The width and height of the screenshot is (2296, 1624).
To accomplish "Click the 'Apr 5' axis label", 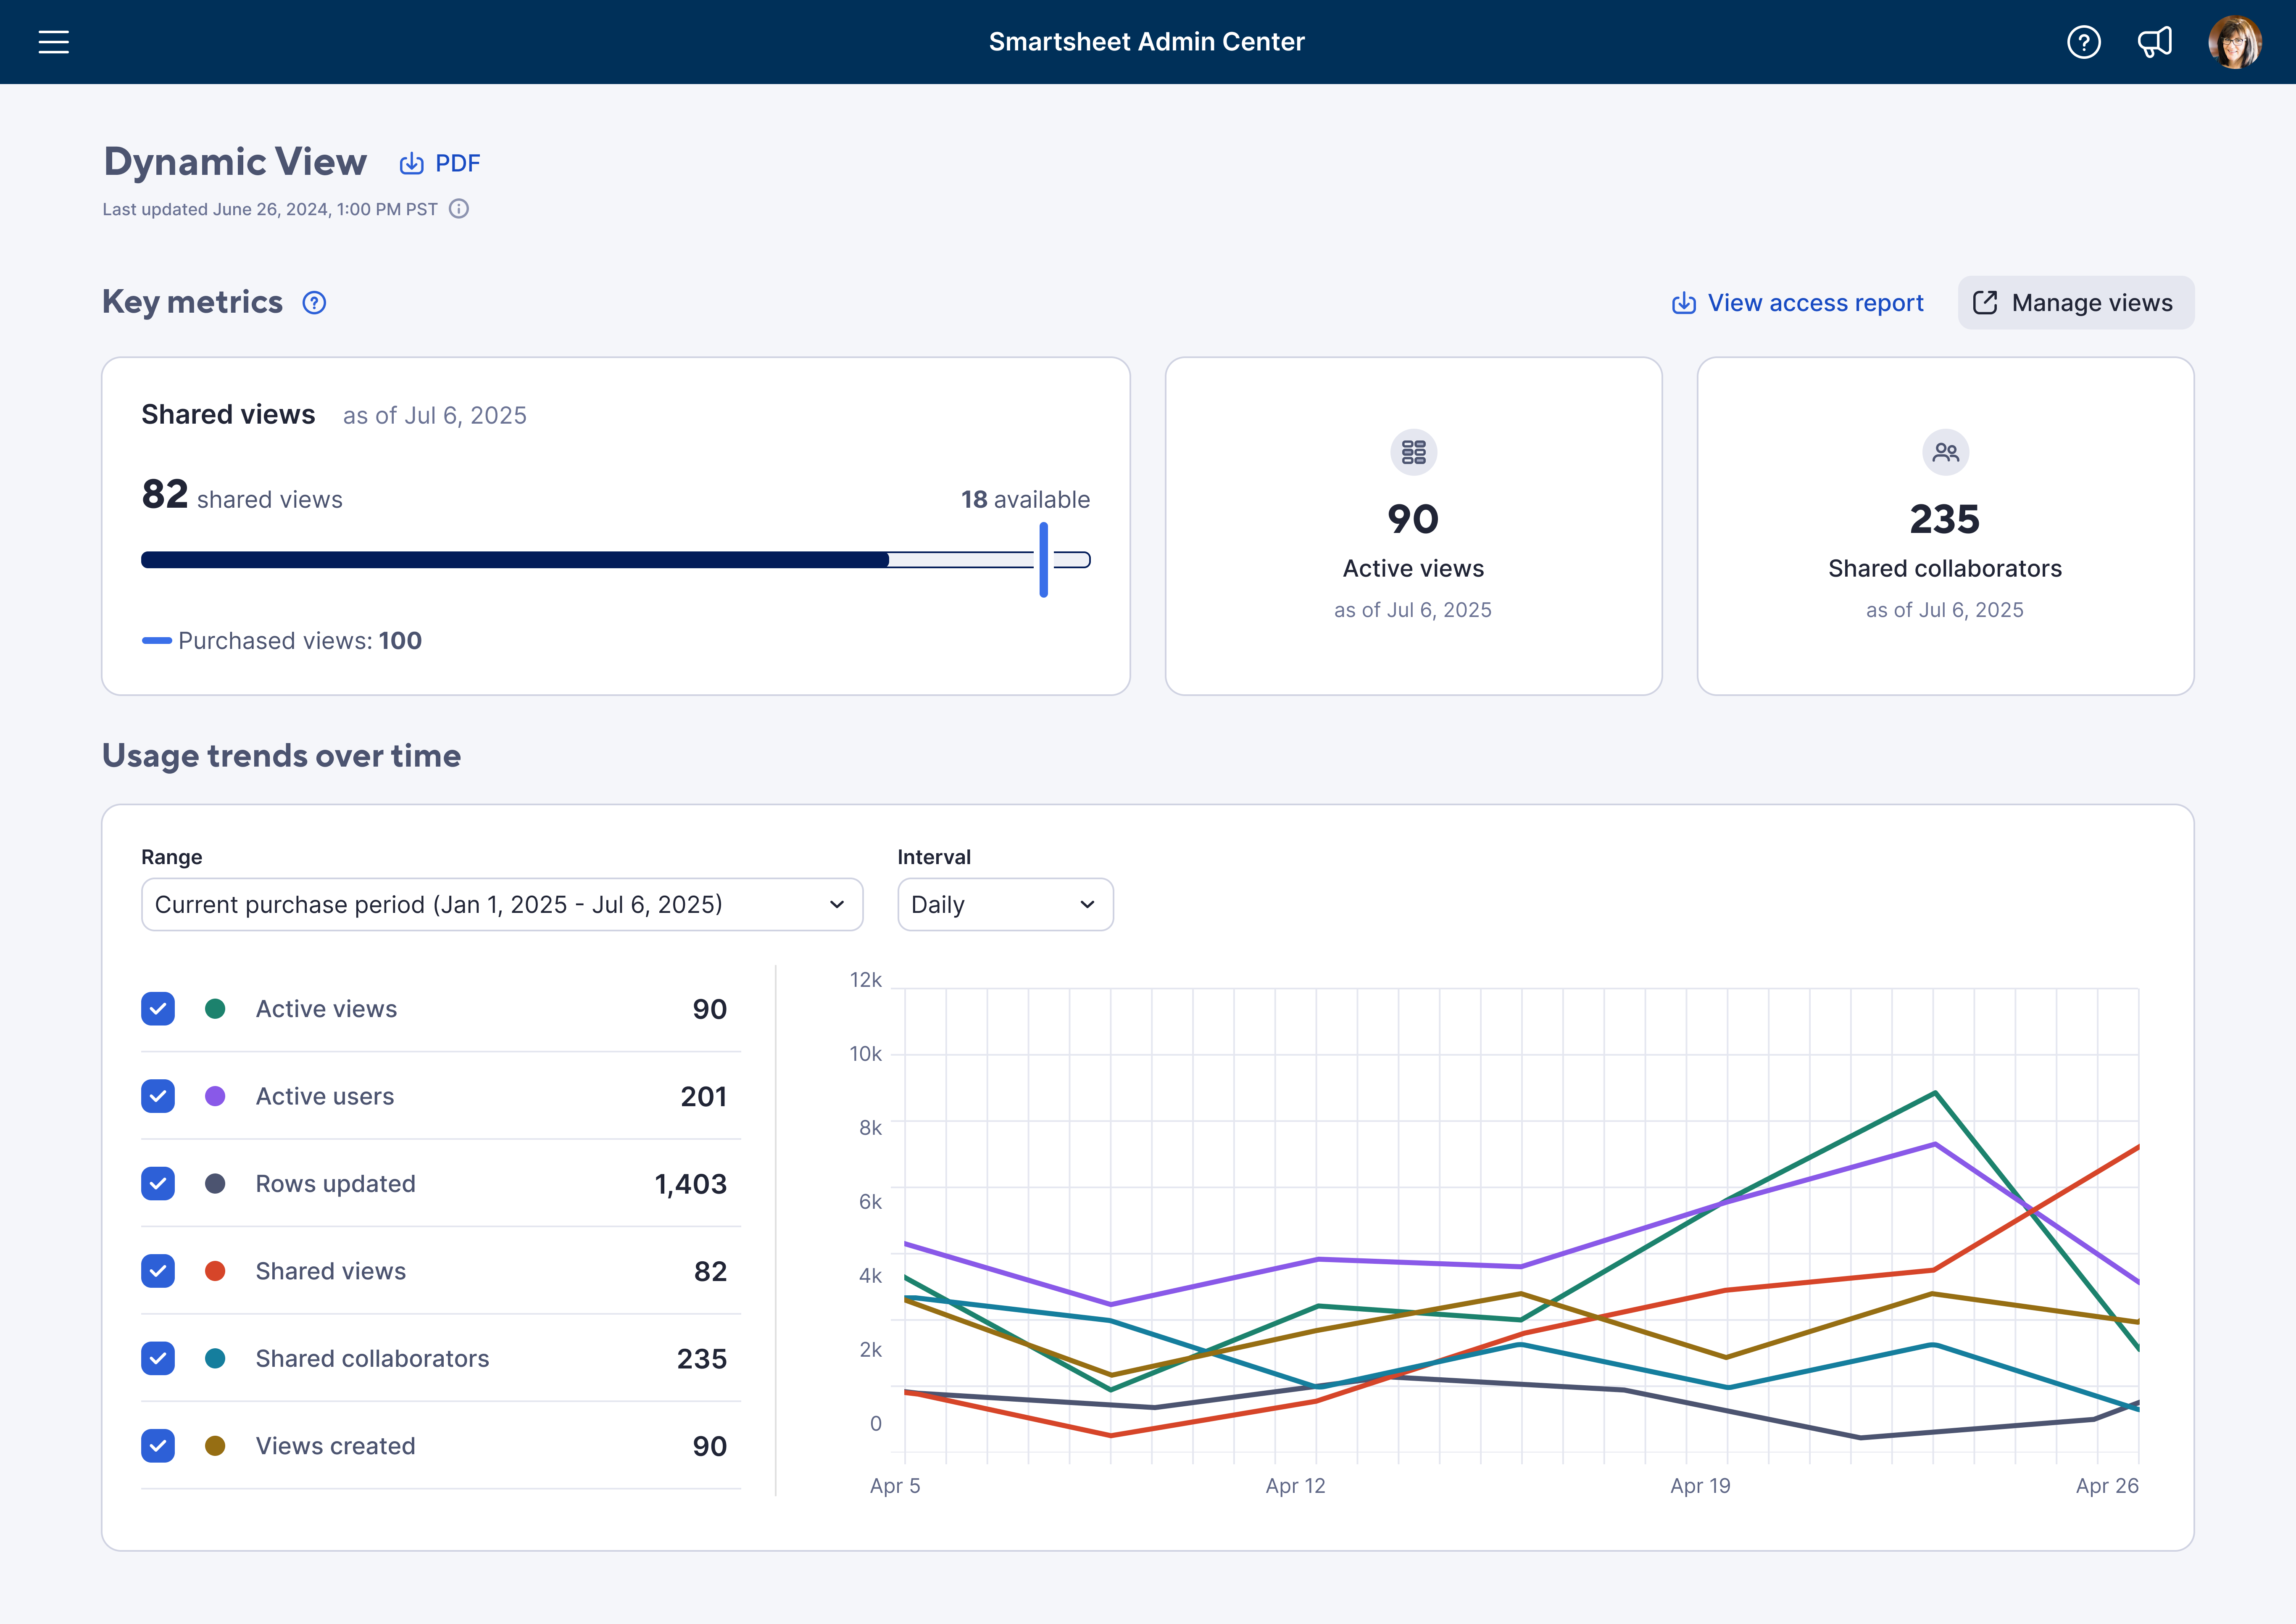I will (895, 1486).
